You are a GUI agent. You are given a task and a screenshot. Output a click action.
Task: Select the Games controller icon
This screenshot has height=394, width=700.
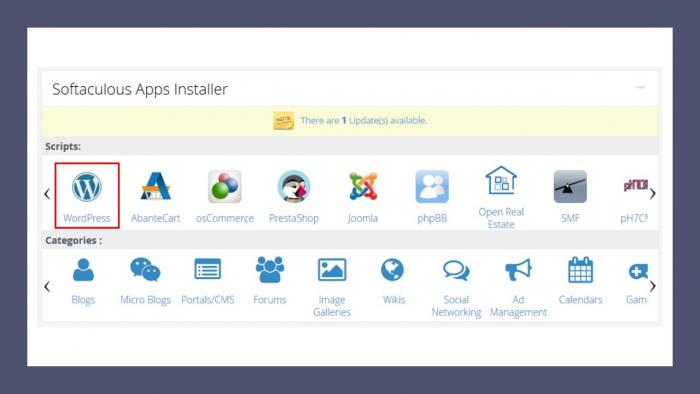[x=638, y=271]
